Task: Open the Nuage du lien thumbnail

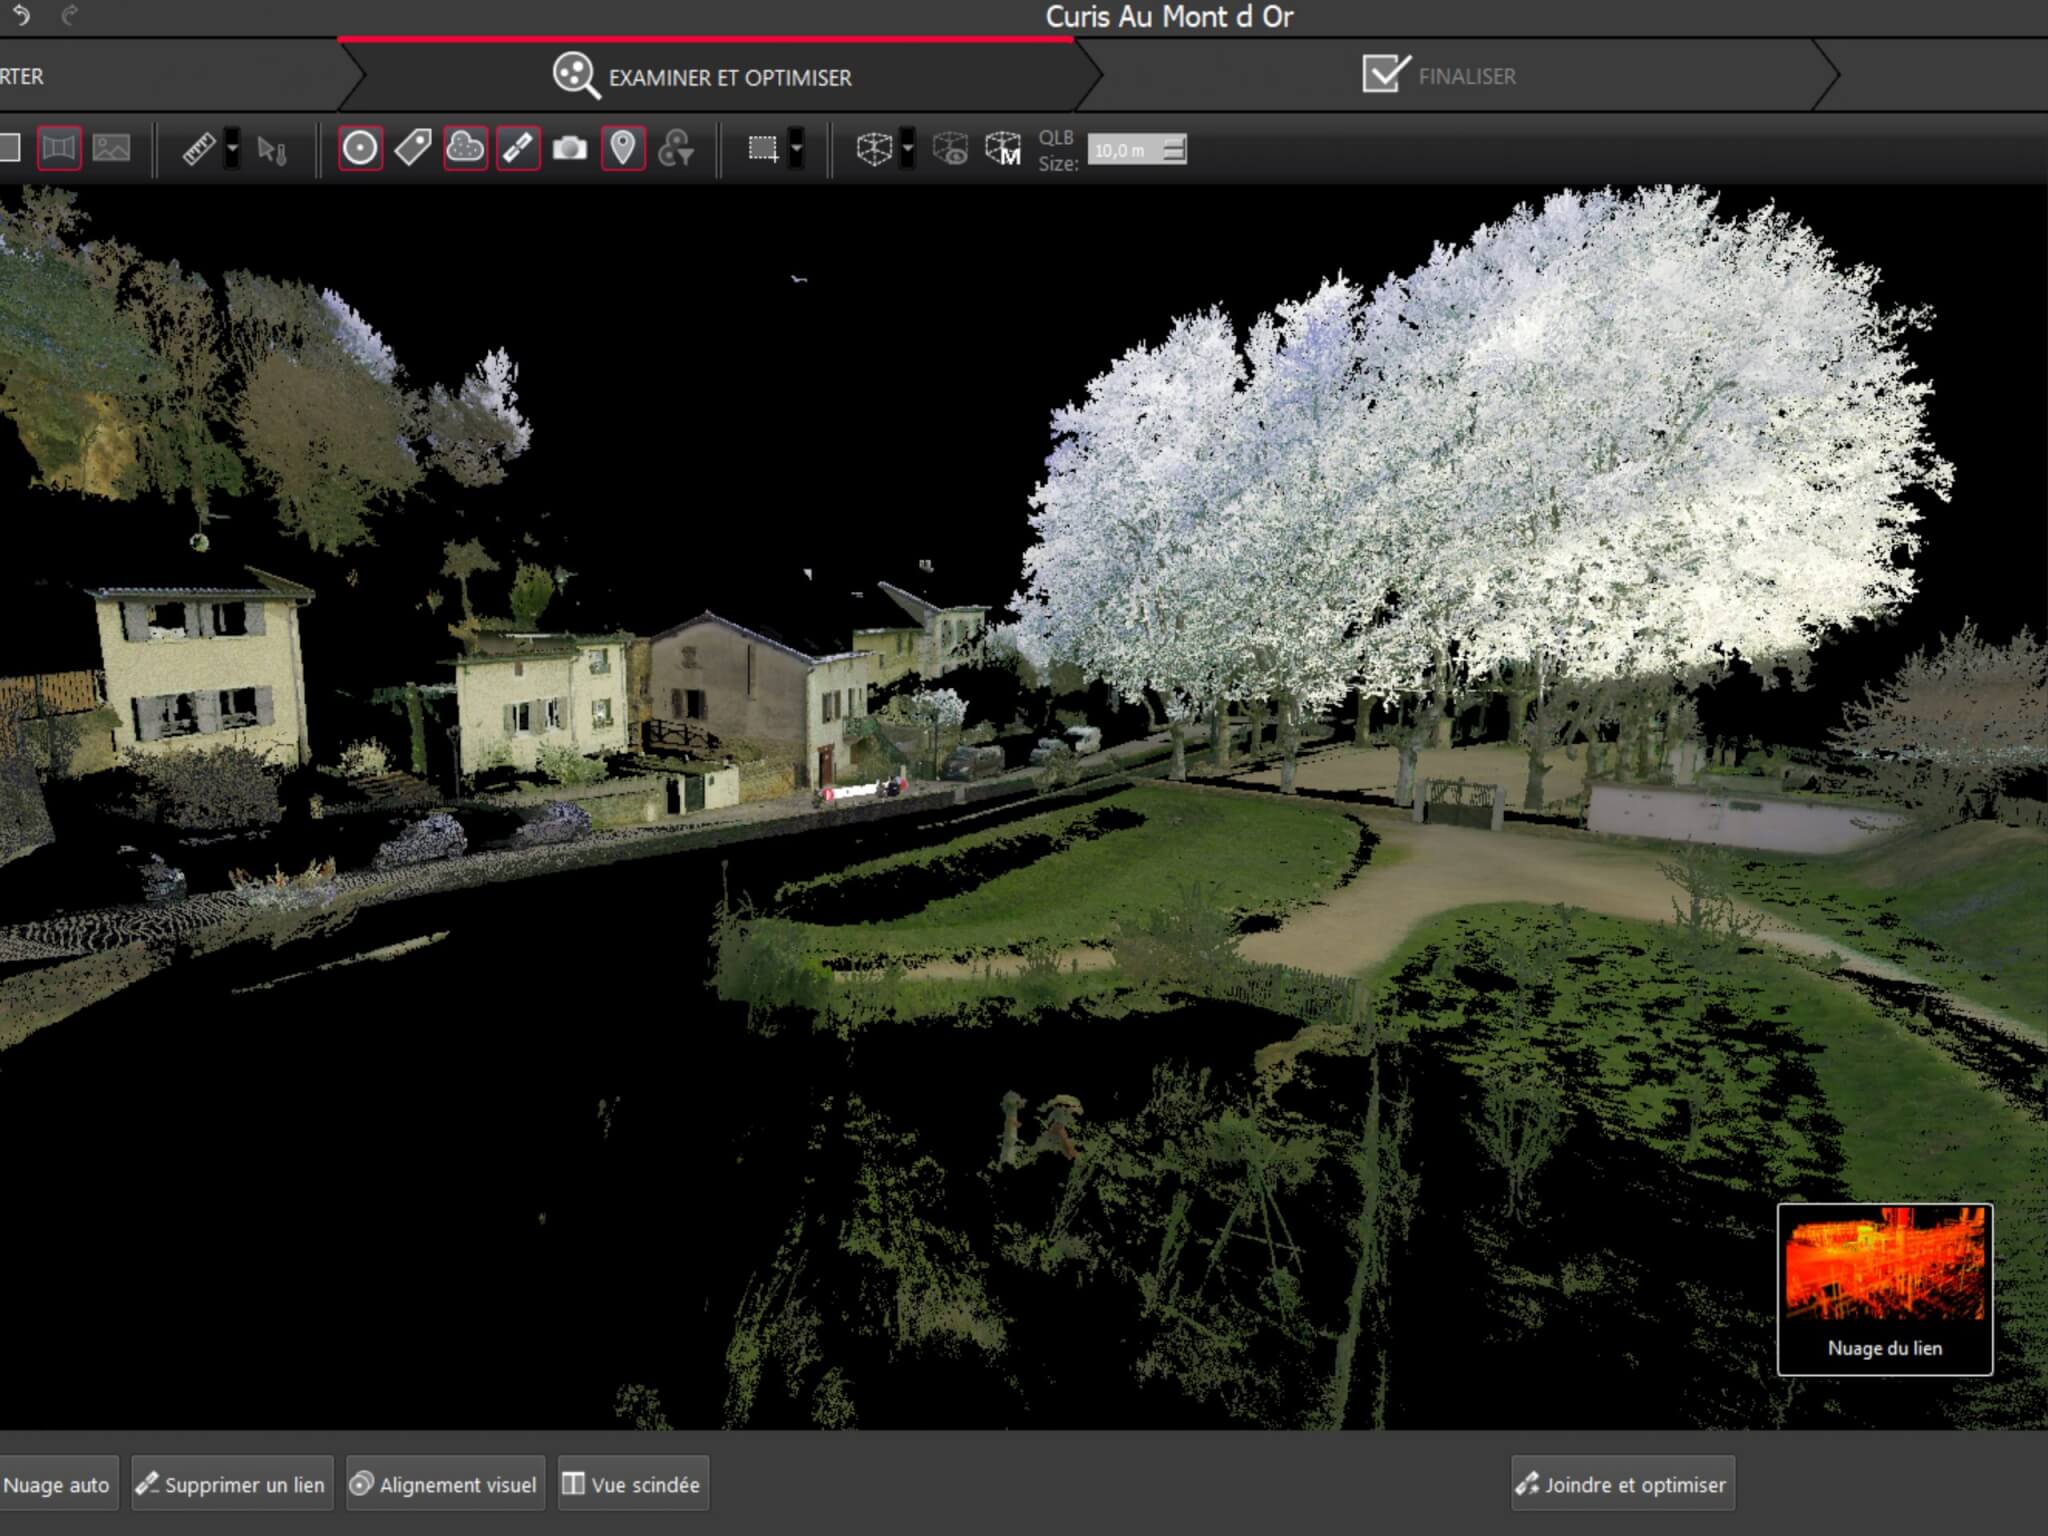Action: (x=1884, y=1288)
